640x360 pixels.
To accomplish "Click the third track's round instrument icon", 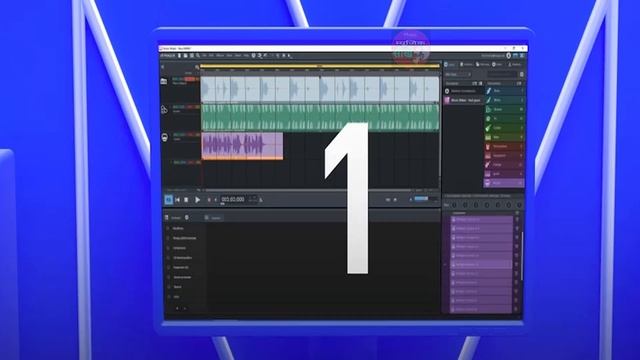I will [164, 137].
